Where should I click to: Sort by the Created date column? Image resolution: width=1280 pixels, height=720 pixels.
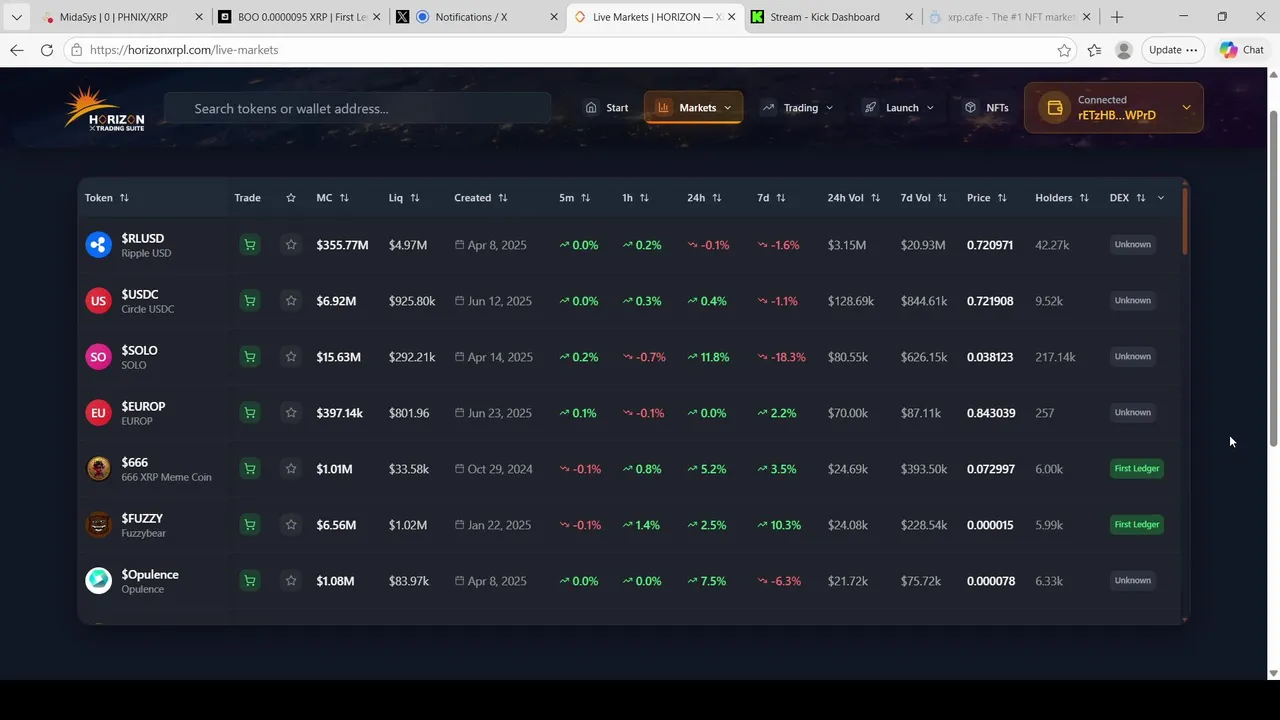click(481, 198)
